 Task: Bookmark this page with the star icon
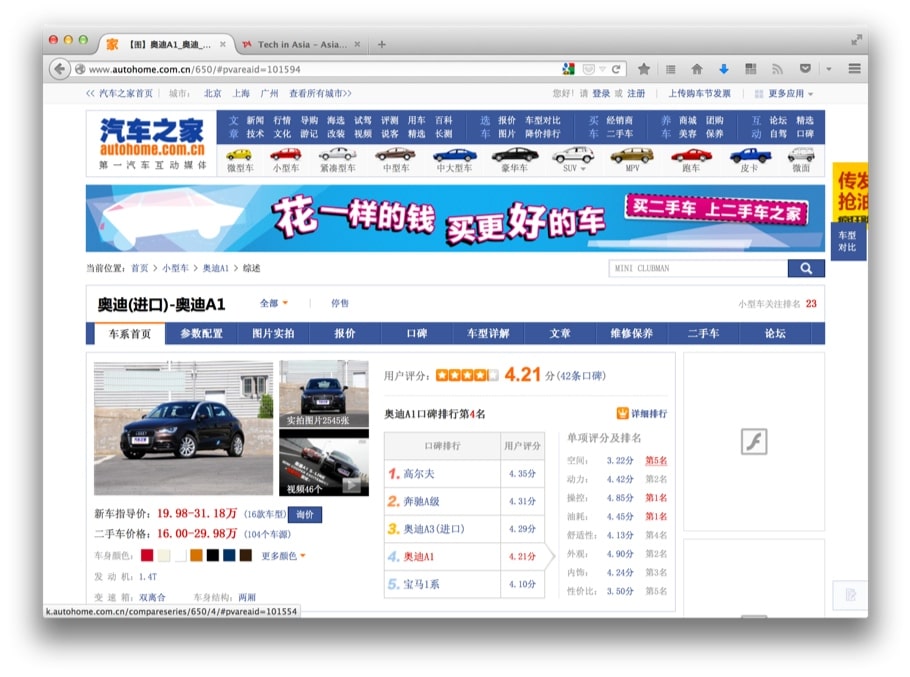(x=644, y=69)
